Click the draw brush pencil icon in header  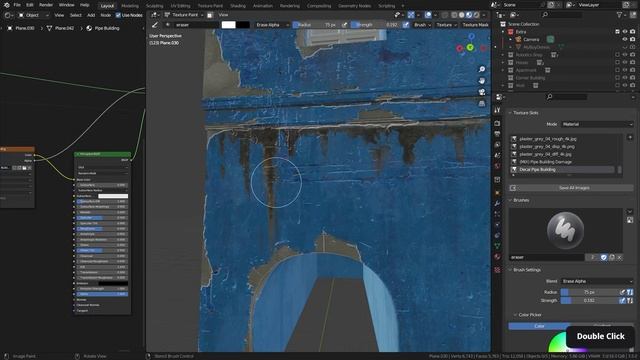click(155, 25)
